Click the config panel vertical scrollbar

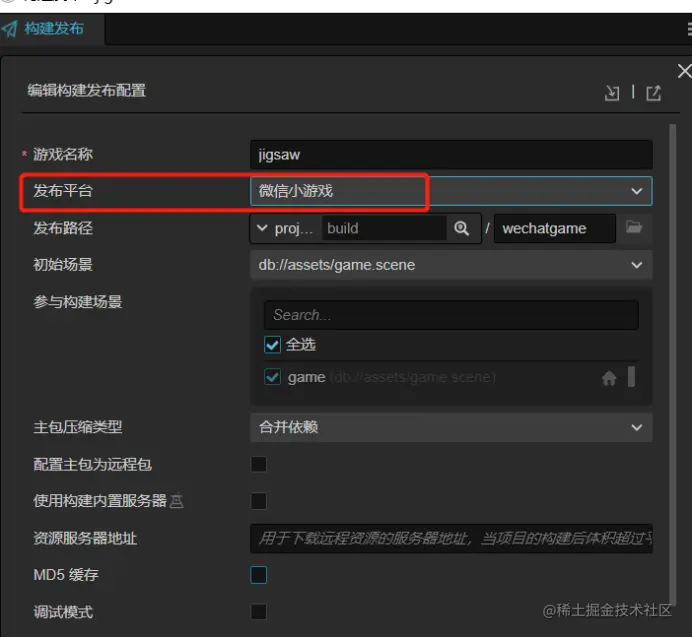click(673, 366)
